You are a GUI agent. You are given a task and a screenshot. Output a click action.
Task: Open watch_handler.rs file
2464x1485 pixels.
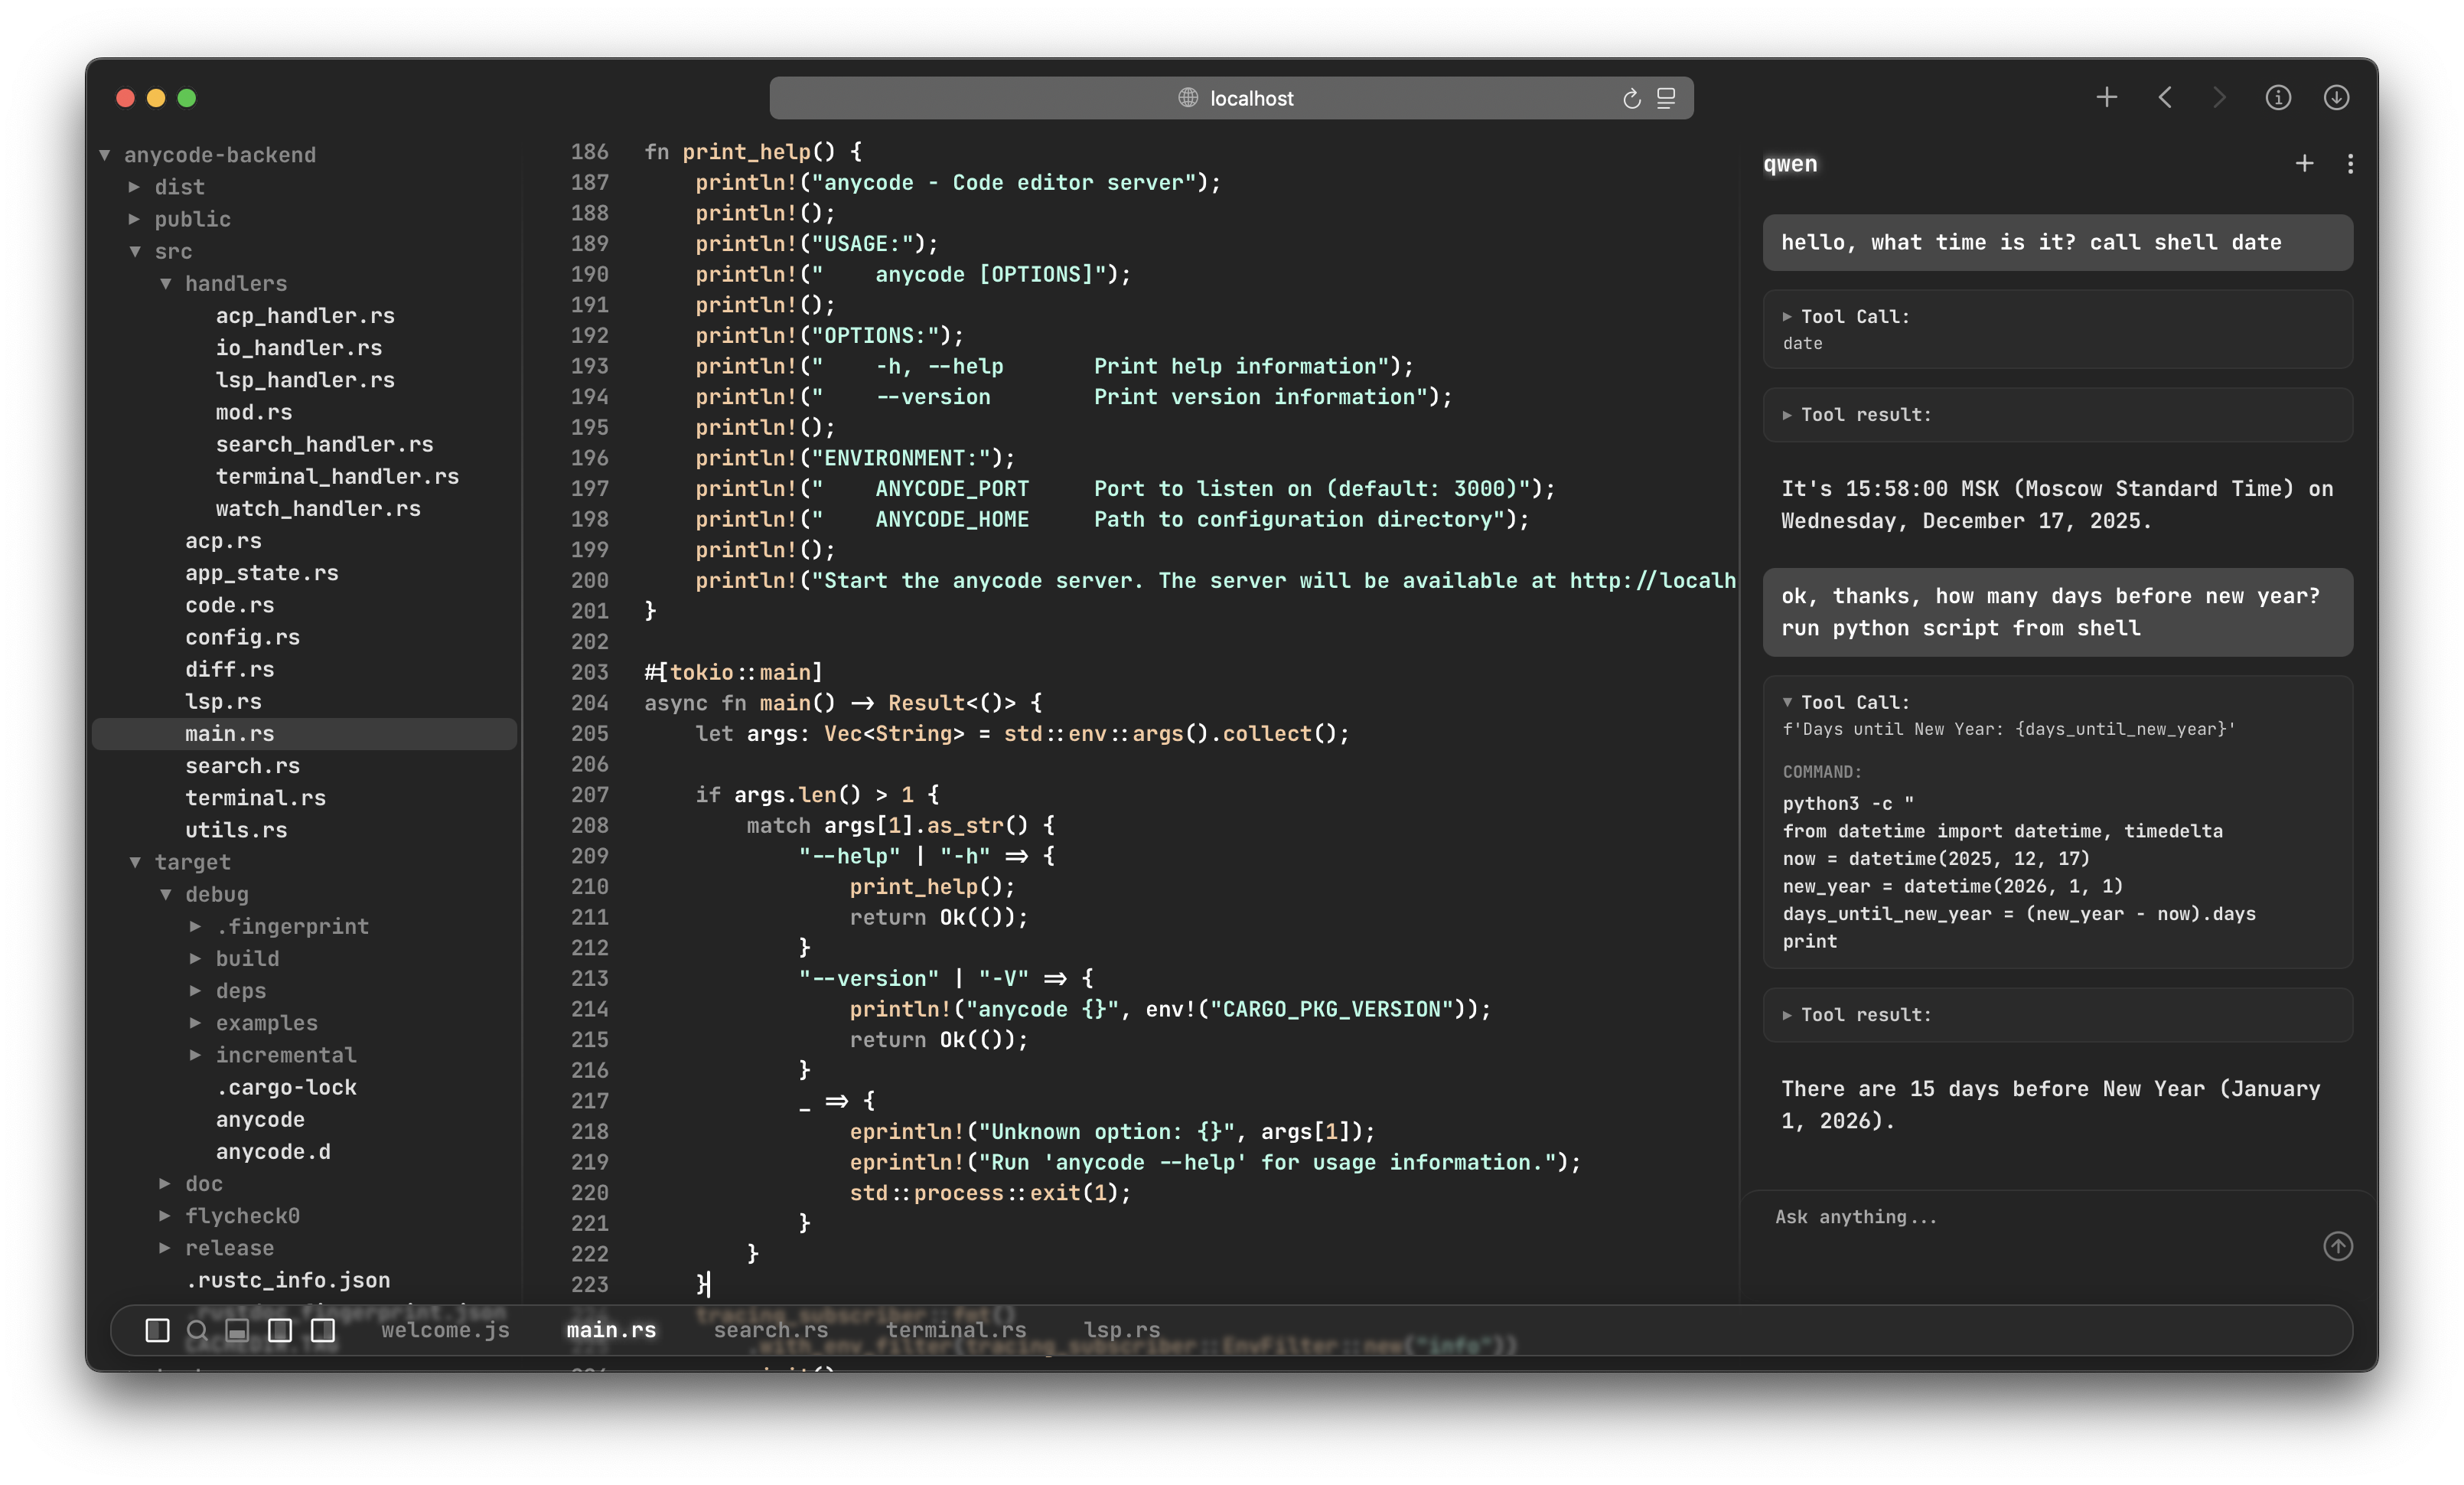click(x=318, y=508)
